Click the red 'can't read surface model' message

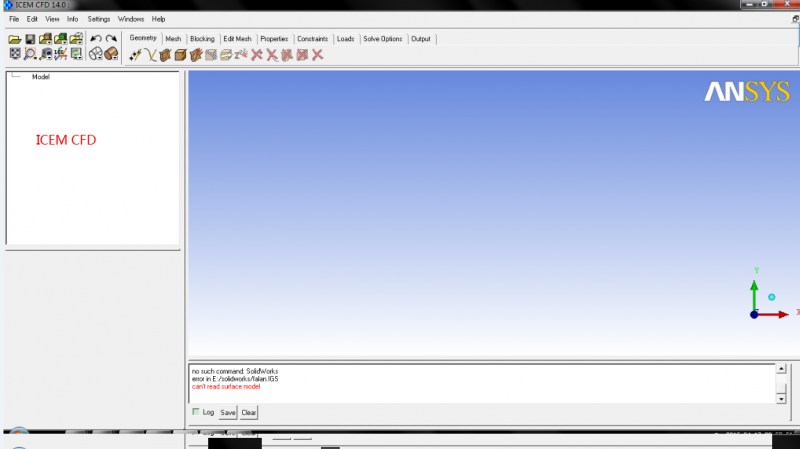pyautogui.click(x=226, y=386)
